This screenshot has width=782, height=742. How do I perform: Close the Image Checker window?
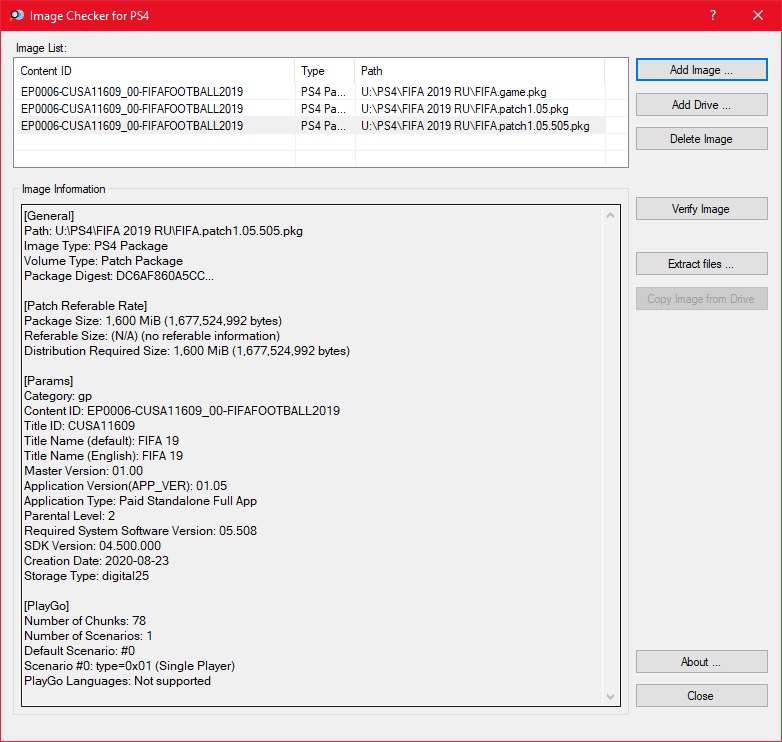pos(758,15)
